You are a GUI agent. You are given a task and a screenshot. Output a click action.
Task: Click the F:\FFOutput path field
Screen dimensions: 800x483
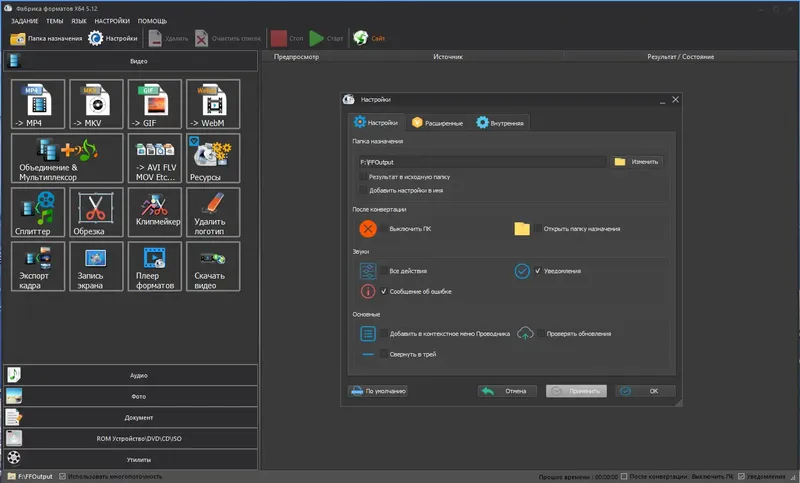click(482, 162)
